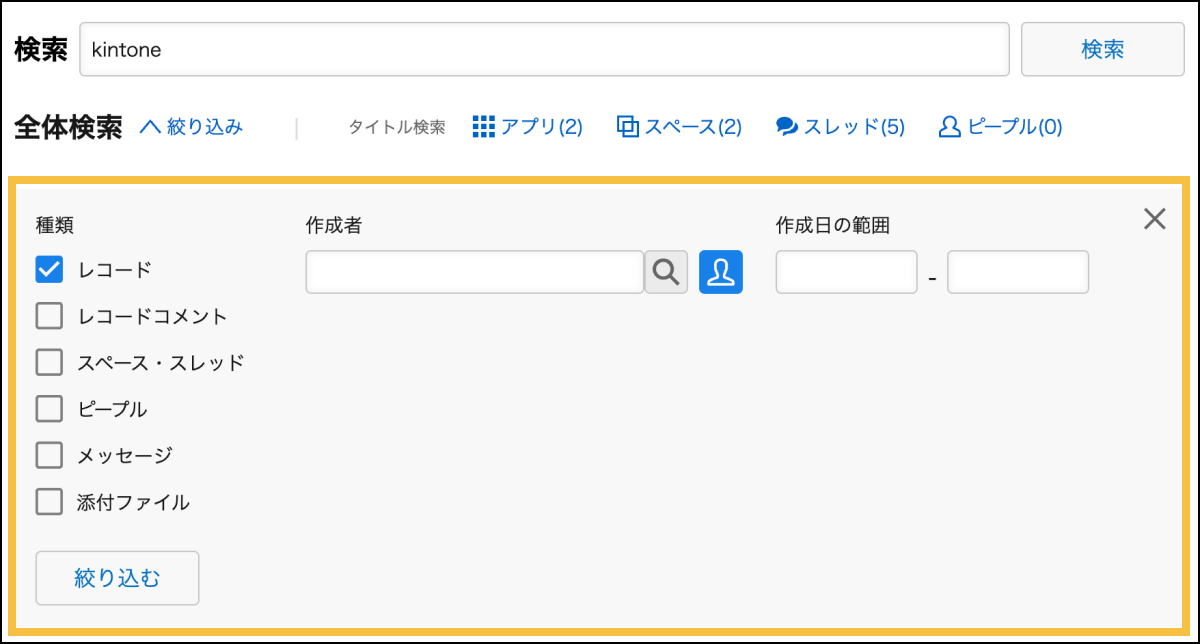
Task: Click the スレッド speech bubble icon
Action: (x=787, y=127)
